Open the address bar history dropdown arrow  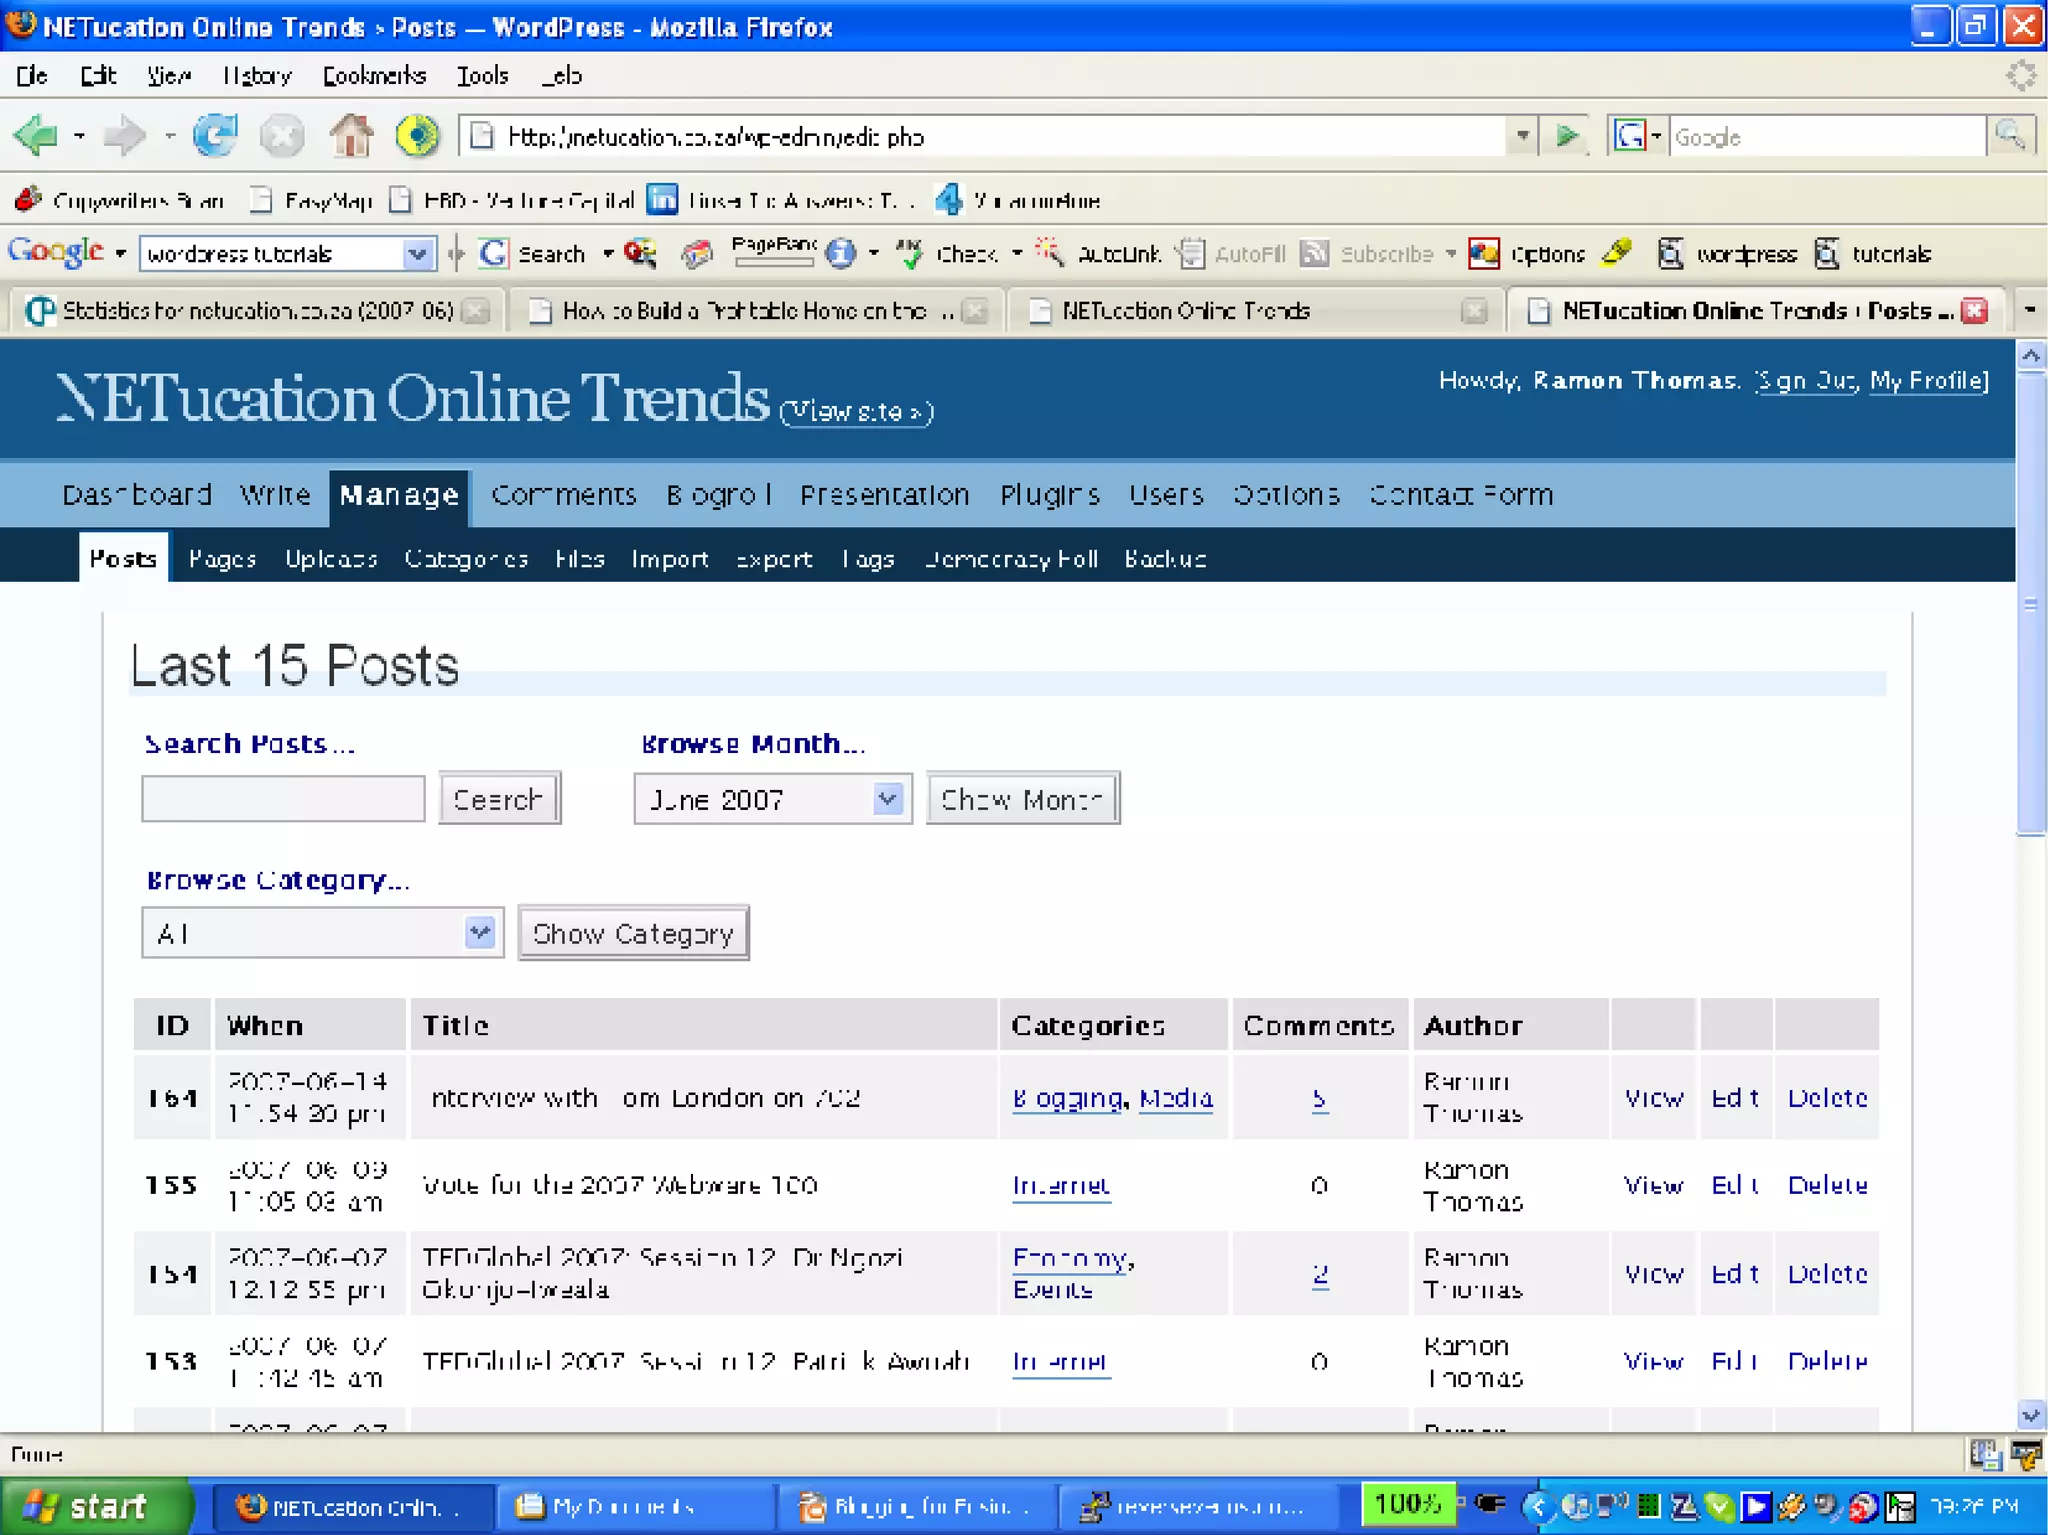coord(1522,136)
